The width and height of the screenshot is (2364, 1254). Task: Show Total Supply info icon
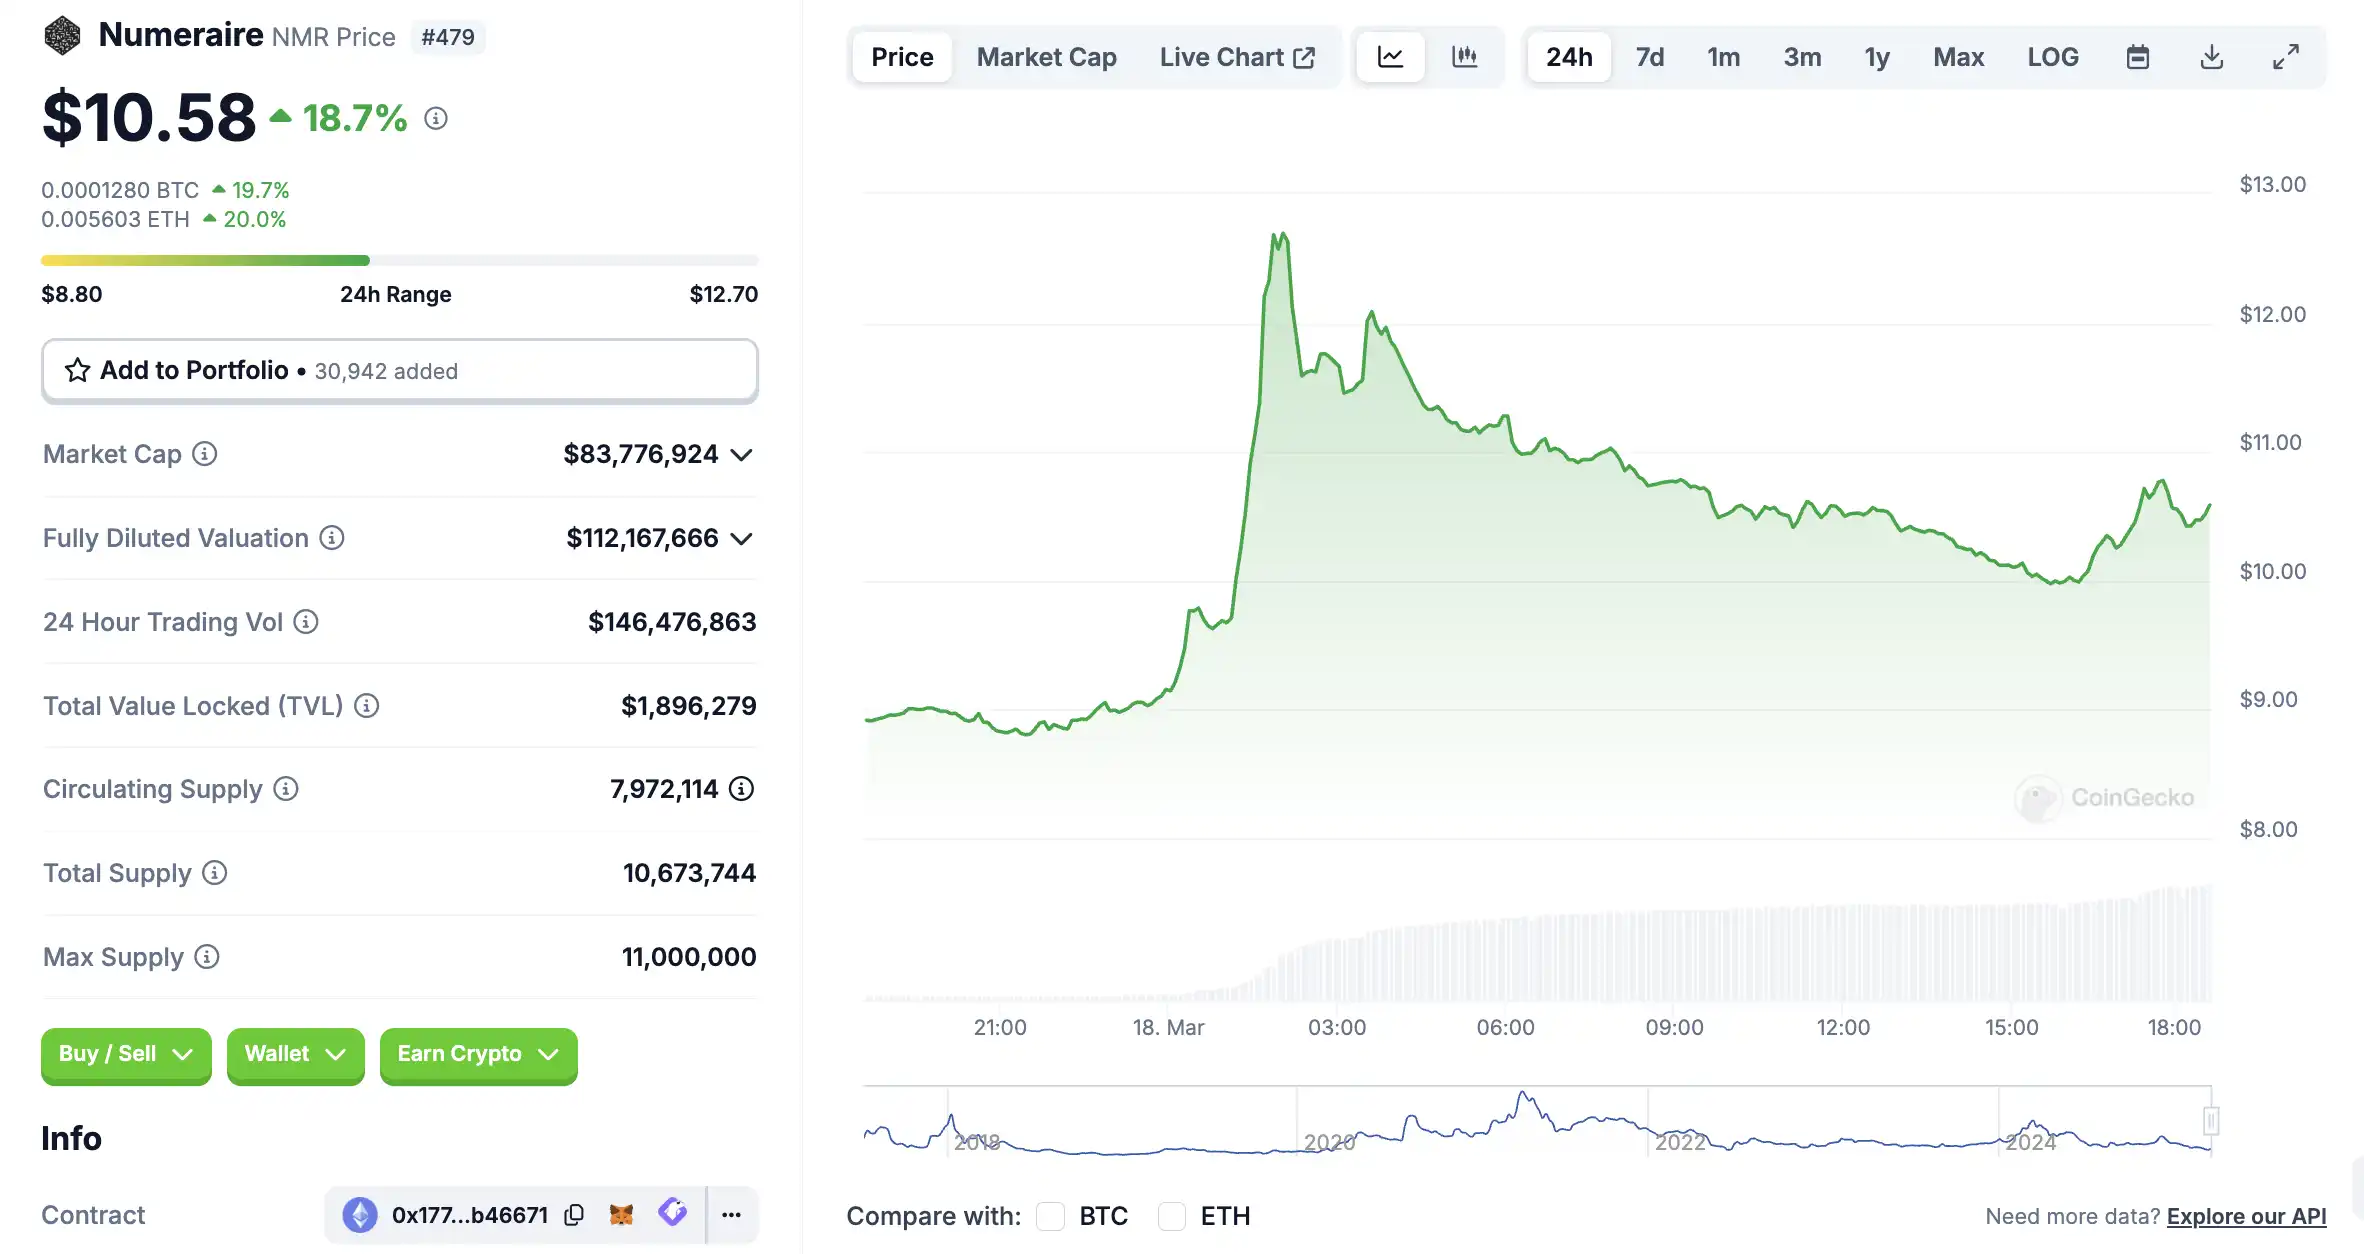point(215,873)
